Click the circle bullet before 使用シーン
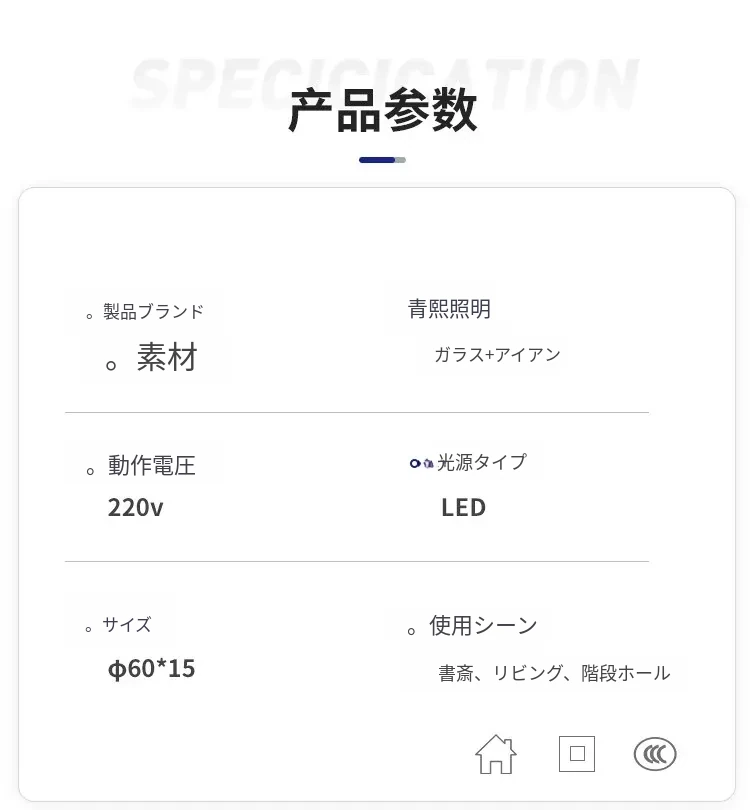The image size is (750, 810). (x=412, y=631)
